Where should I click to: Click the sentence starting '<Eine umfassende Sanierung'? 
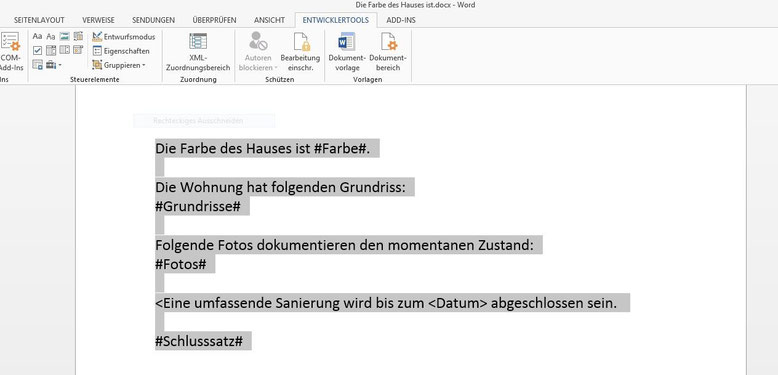coord(386,303)
